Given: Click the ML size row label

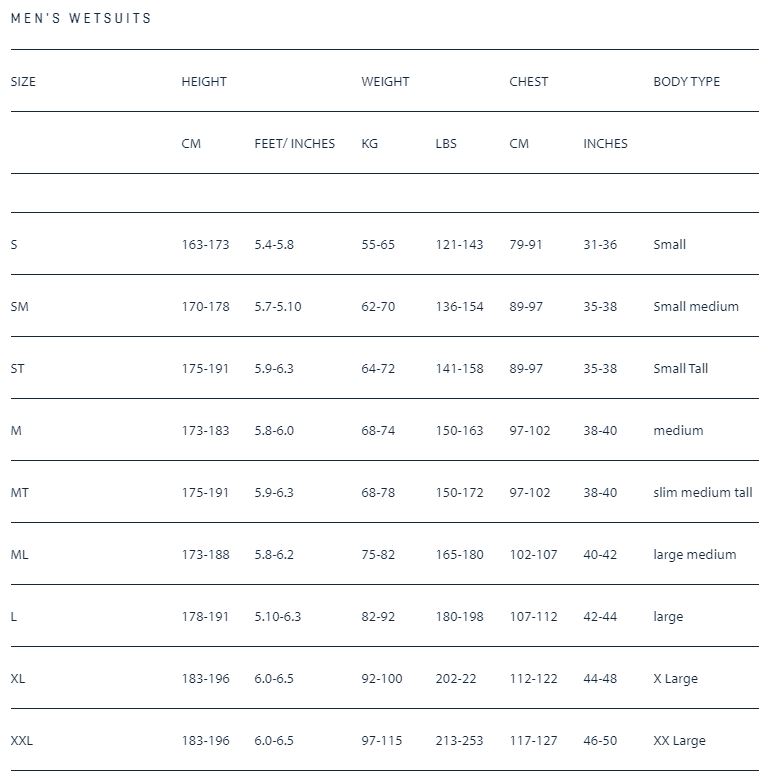Looking at the screenshot, I should pos(20,554).
